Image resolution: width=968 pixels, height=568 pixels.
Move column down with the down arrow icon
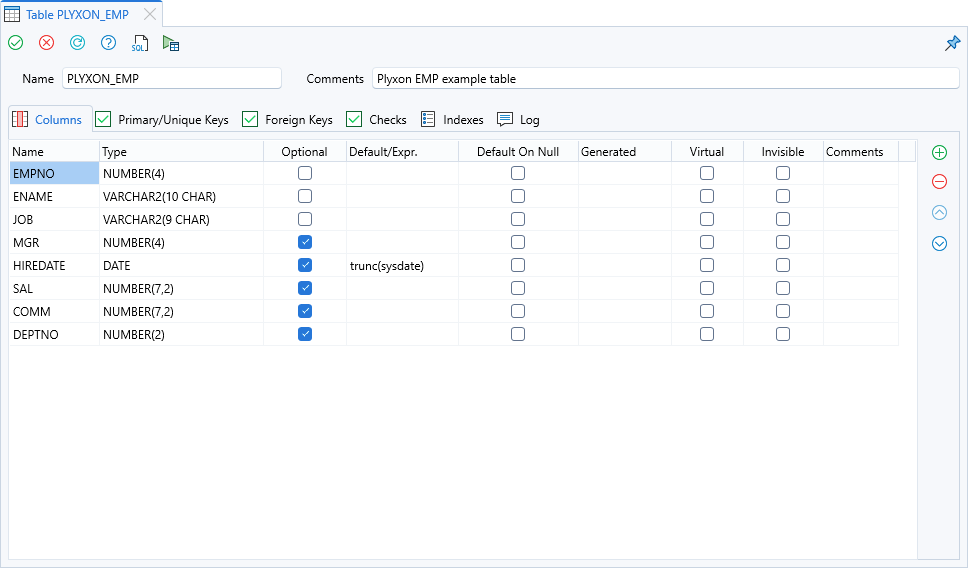click(939, 243)
